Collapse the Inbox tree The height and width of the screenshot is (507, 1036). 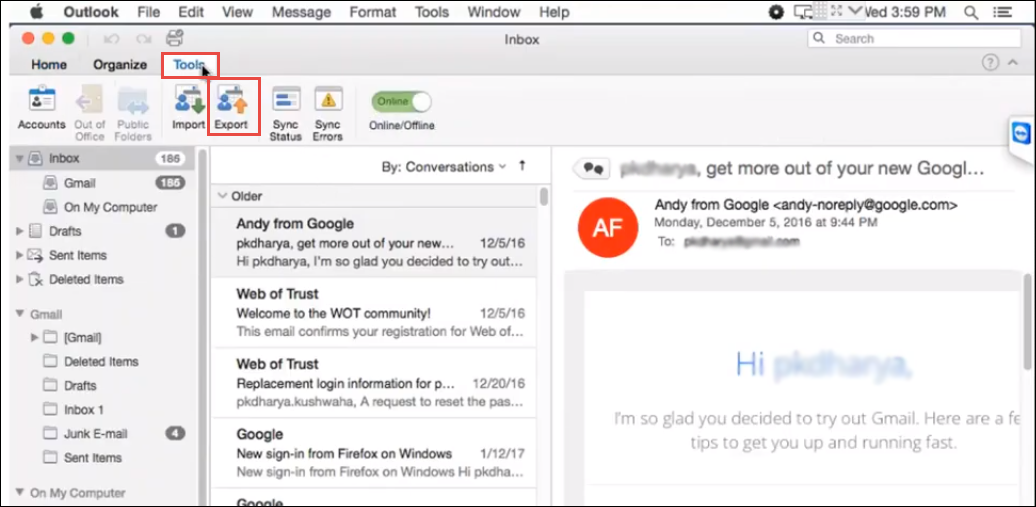(19, 159)
